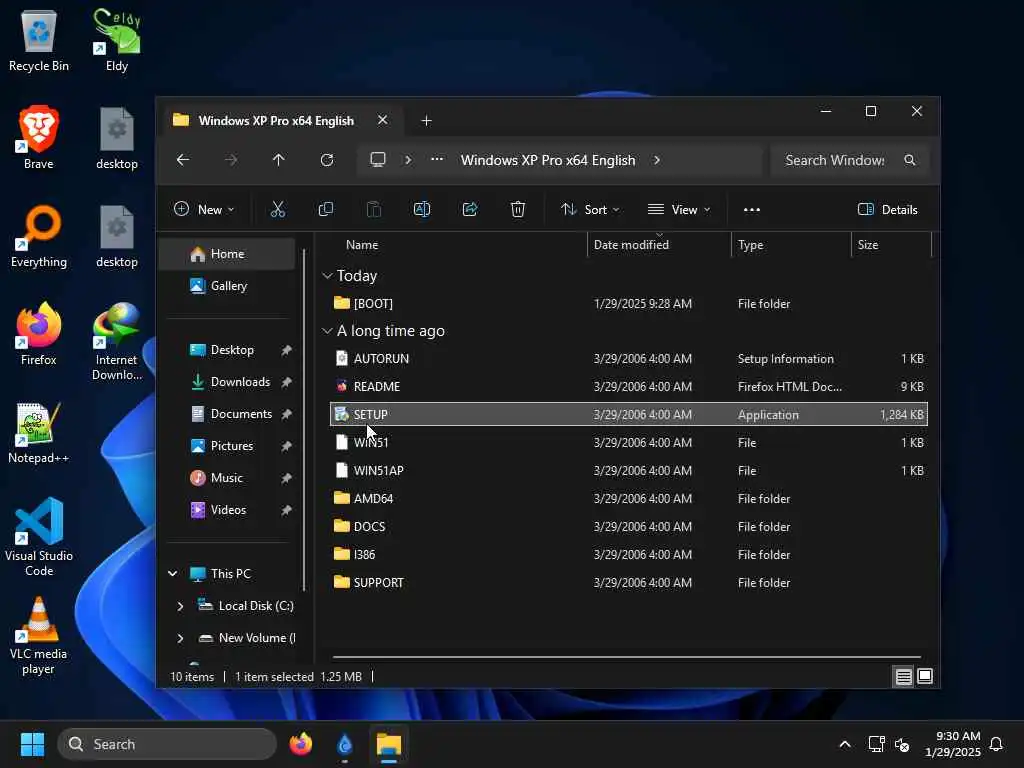
Task: Open Pictures in the navigation pane
Action: click(x=227, y=446)
